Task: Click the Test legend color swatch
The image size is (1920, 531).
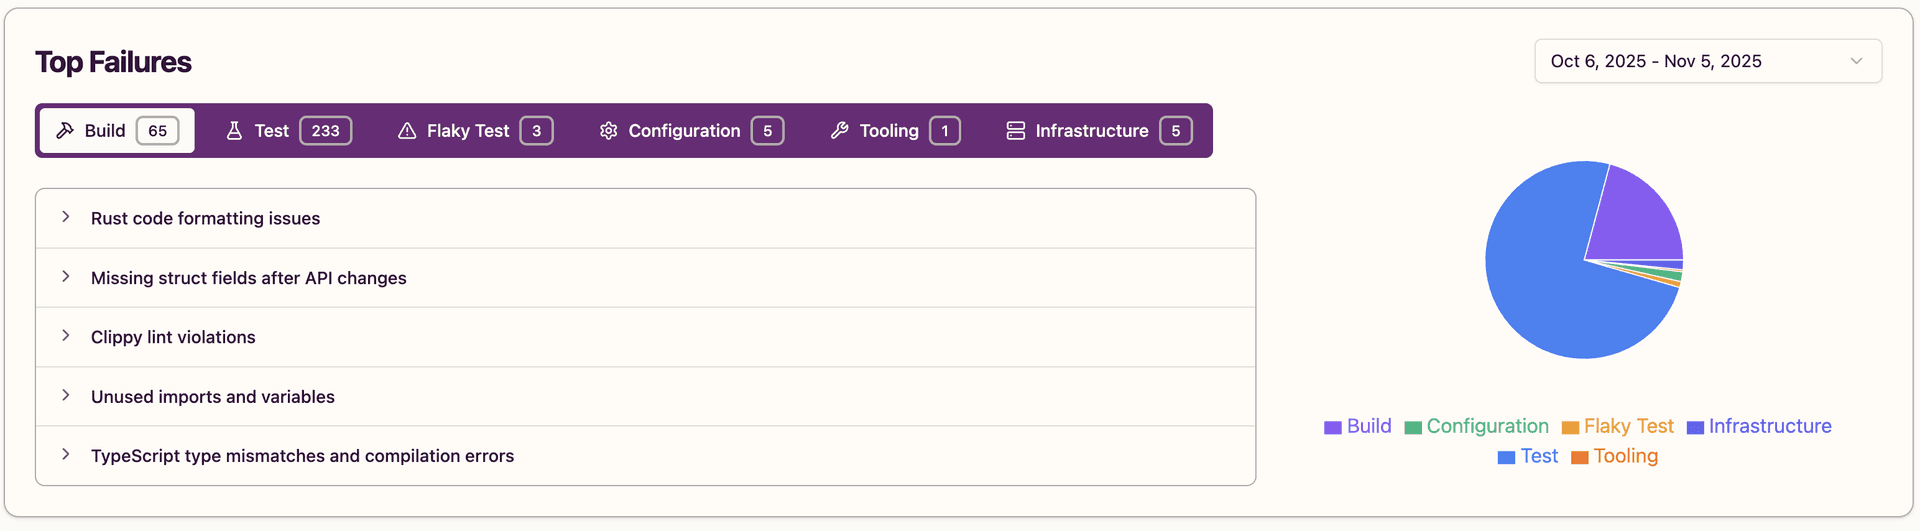Action: [1506, 457]
